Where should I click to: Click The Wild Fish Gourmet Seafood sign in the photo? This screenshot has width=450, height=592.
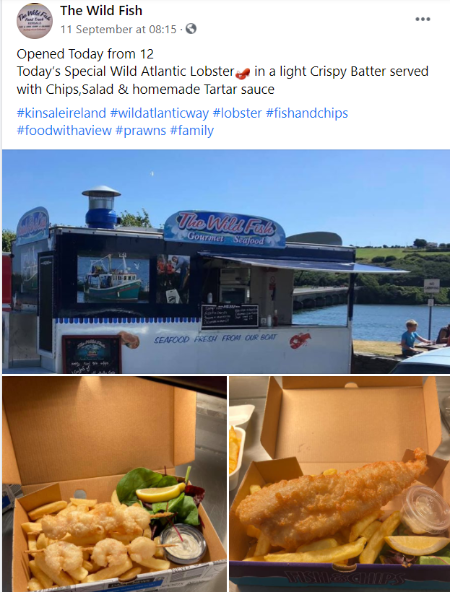[x=225, y=229]
